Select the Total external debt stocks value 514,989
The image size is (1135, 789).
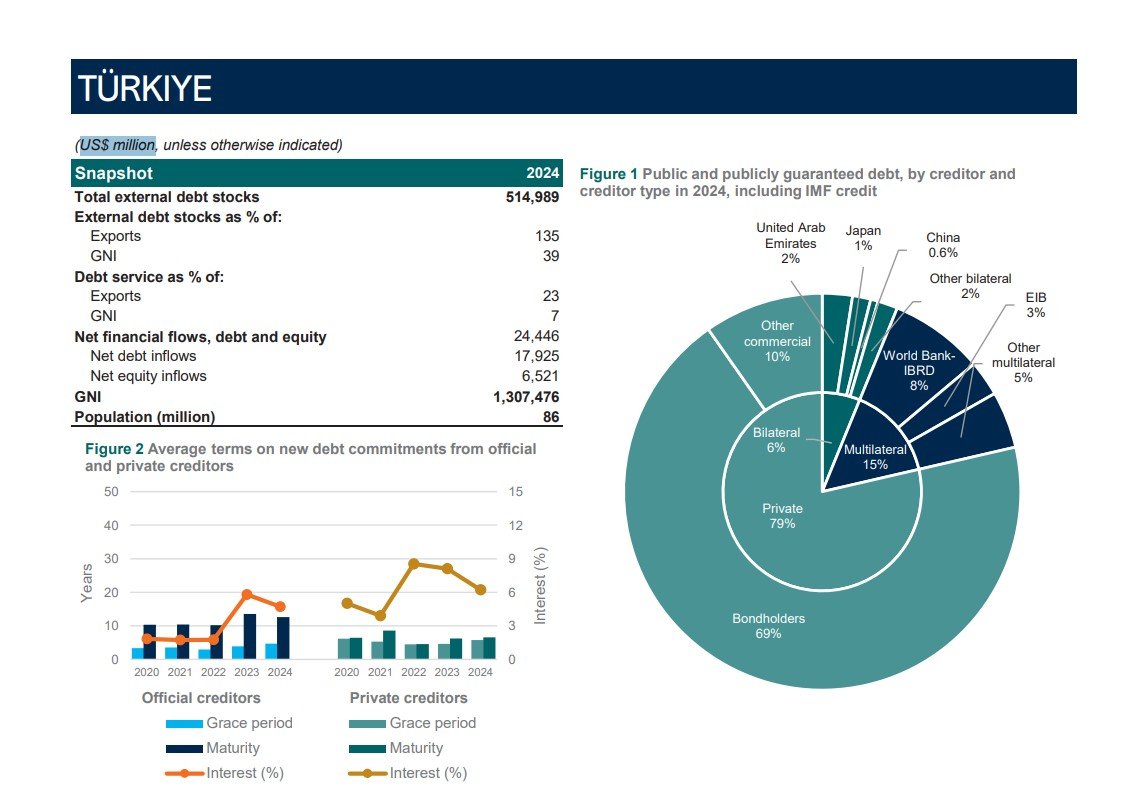[x=532, y=197]
